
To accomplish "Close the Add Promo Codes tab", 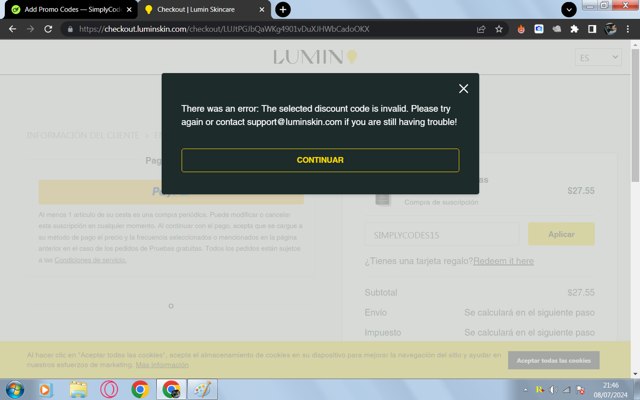I will (x=129, y=9).
